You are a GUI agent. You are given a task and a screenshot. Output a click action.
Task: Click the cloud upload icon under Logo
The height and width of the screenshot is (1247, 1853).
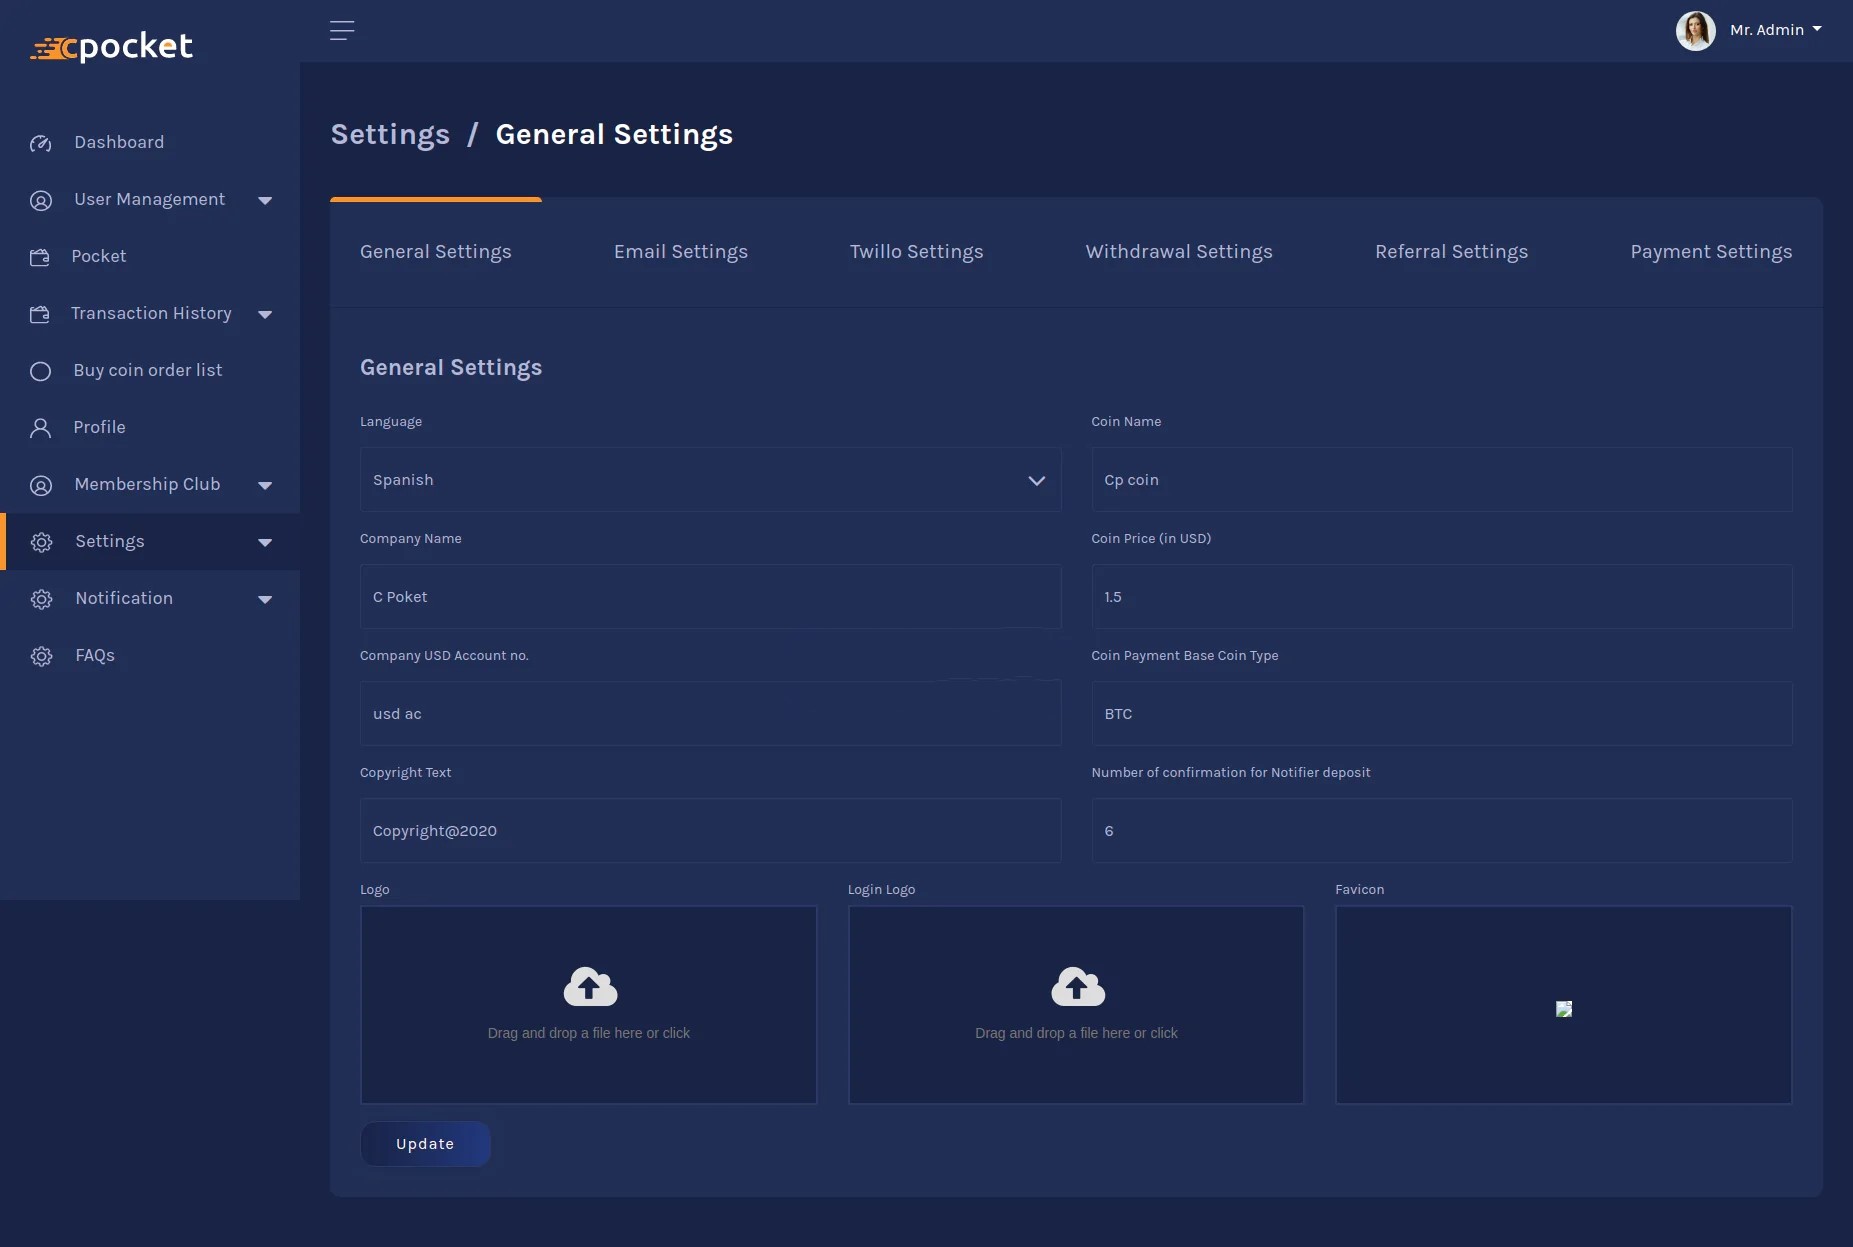pos(590,987)
